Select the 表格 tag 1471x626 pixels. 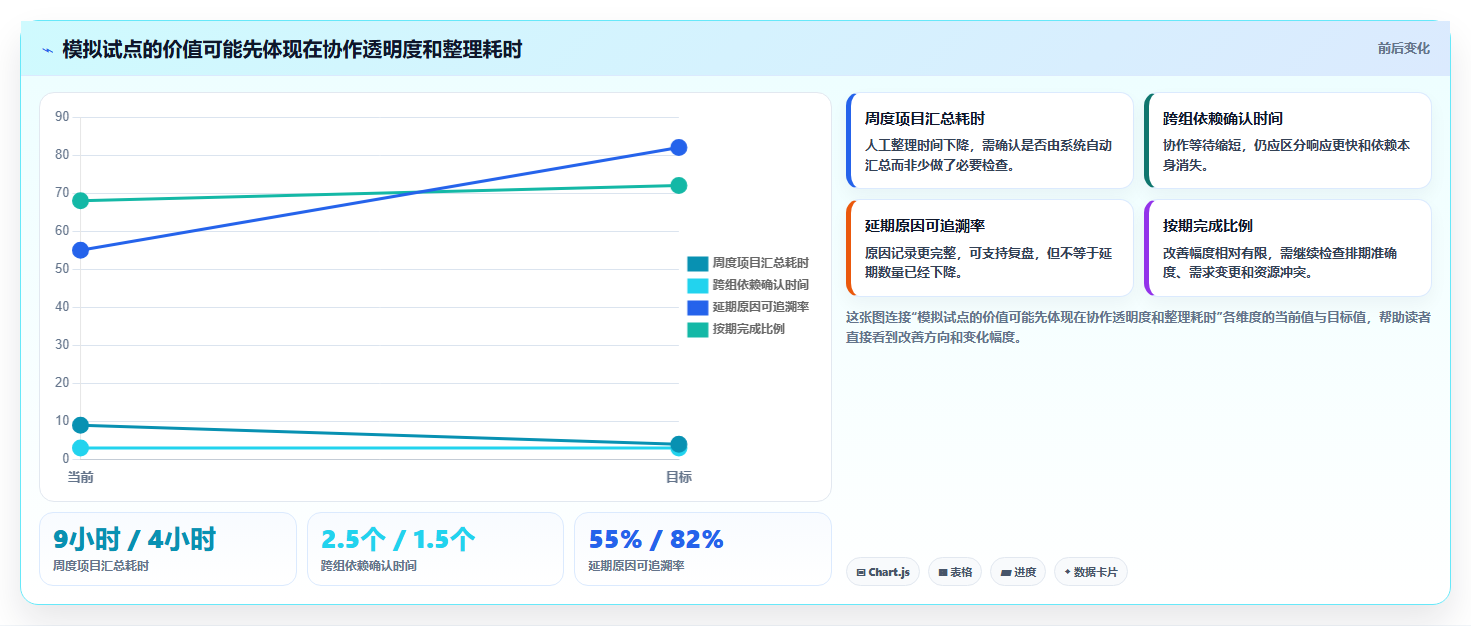click(955, 572)
